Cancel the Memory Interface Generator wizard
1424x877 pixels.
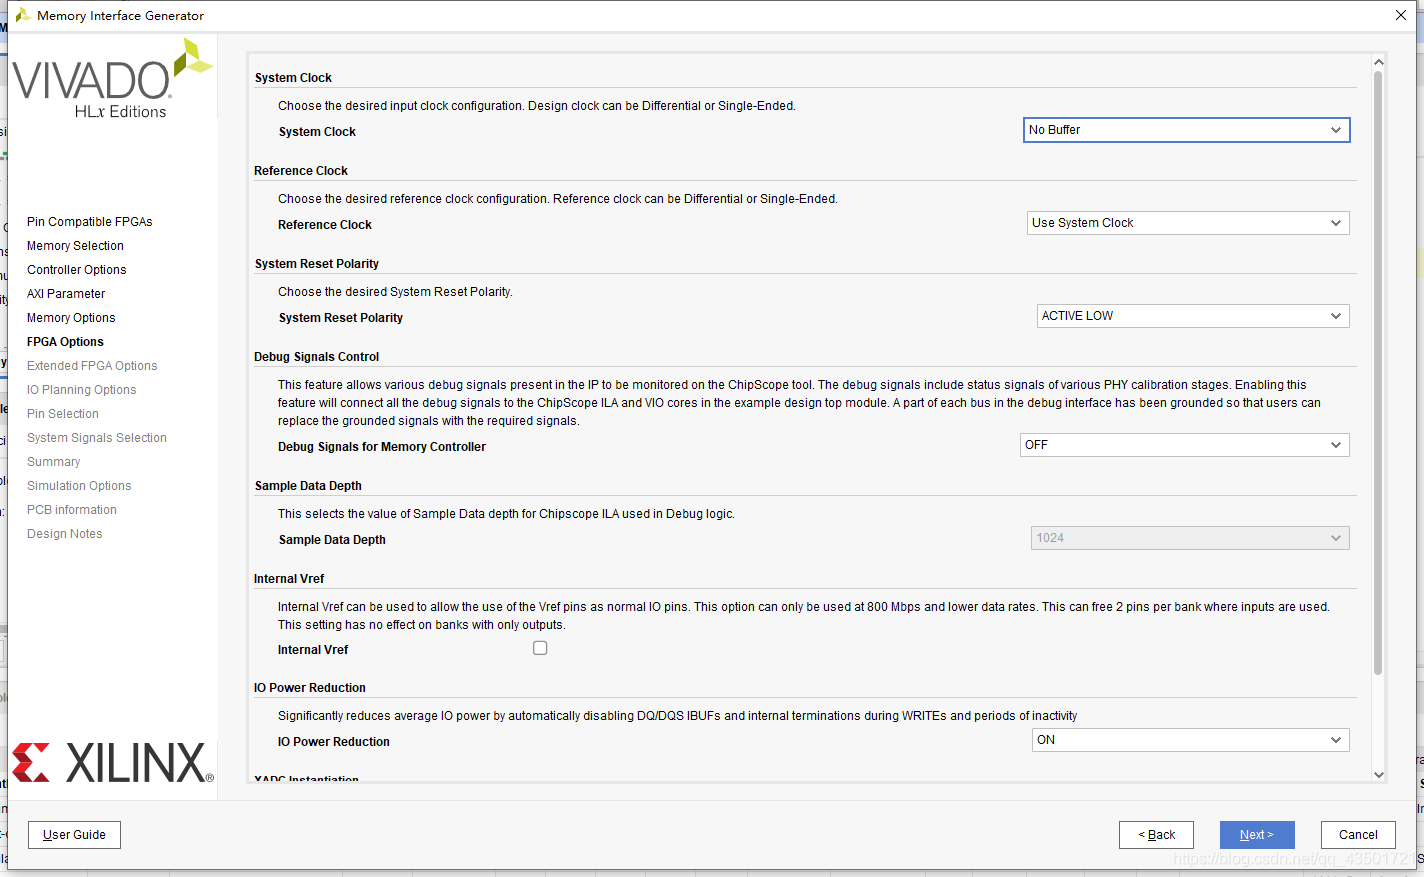pyautogui.click(x=1358, y=835)
